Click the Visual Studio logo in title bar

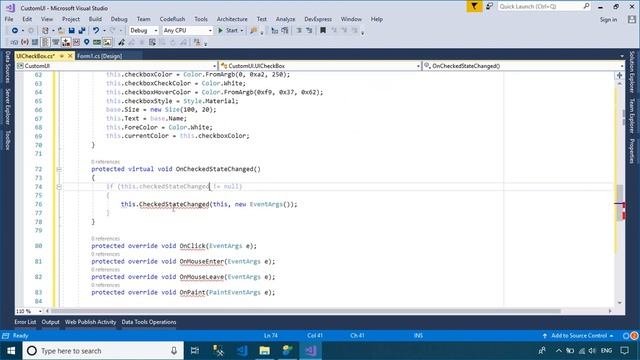pyautogui.click(x=10, y=7)
